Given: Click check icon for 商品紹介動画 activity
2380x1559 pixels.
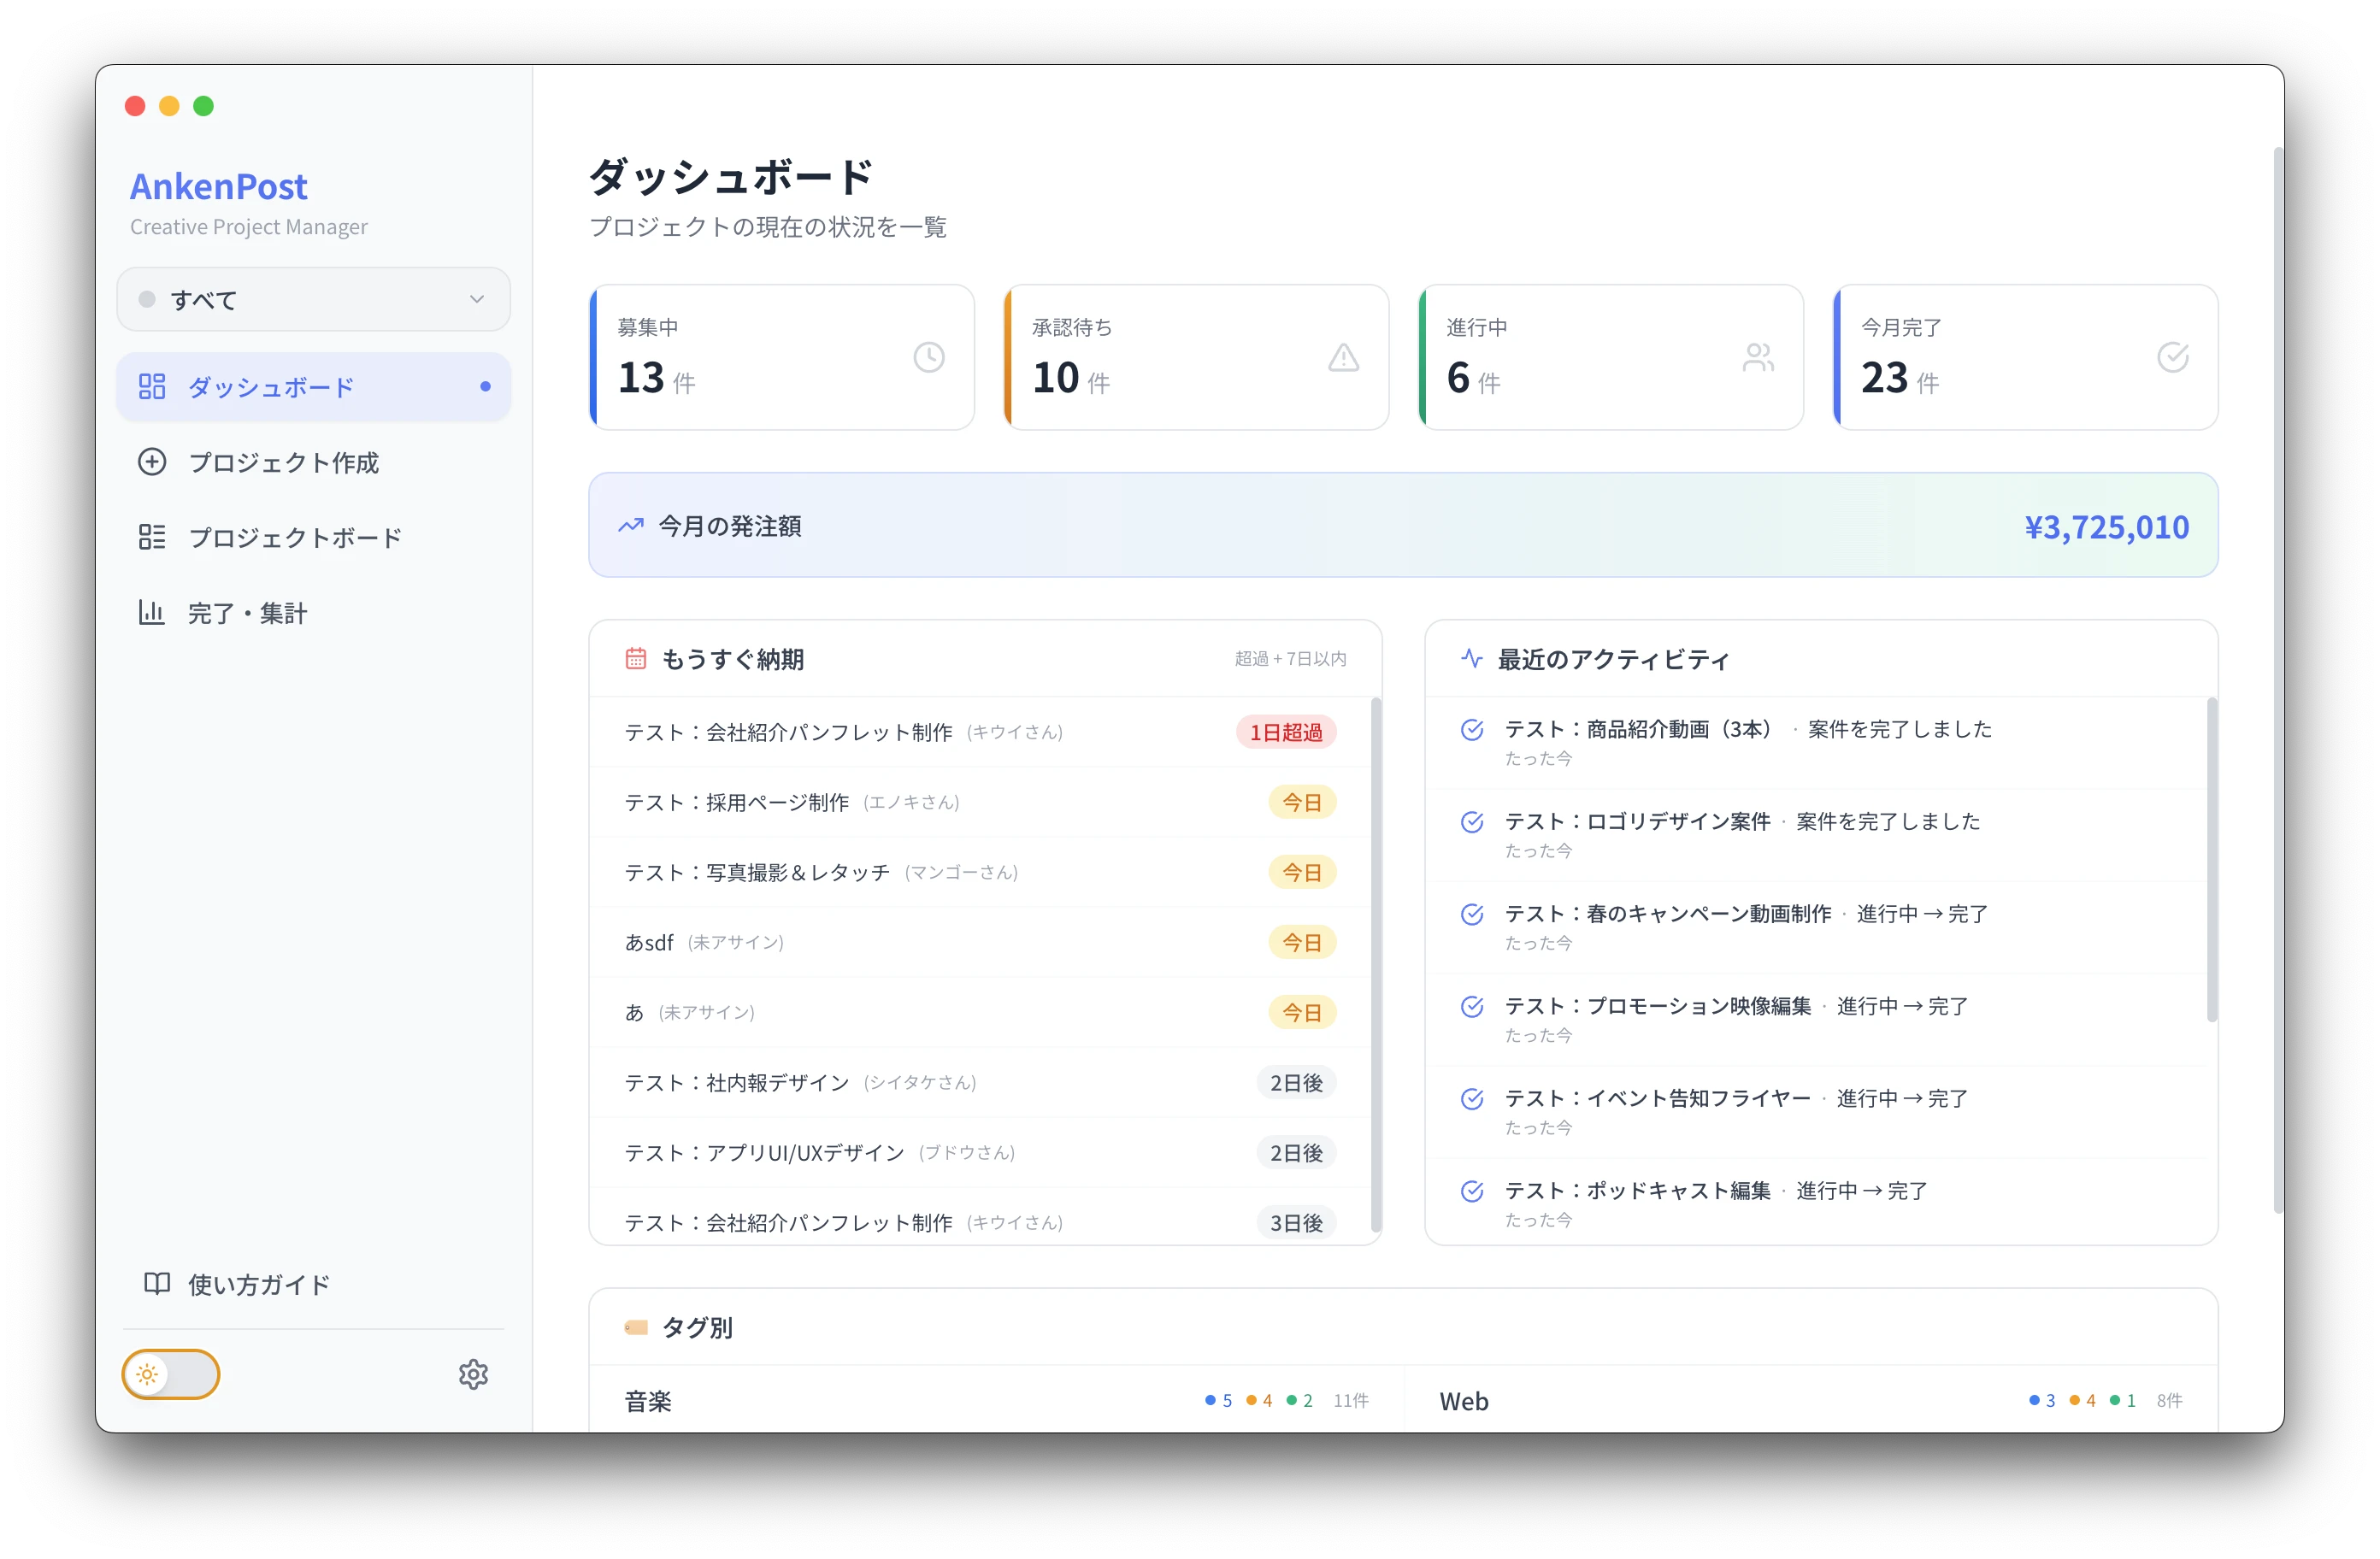Looking at the screenshot, I should [1471, 729].
